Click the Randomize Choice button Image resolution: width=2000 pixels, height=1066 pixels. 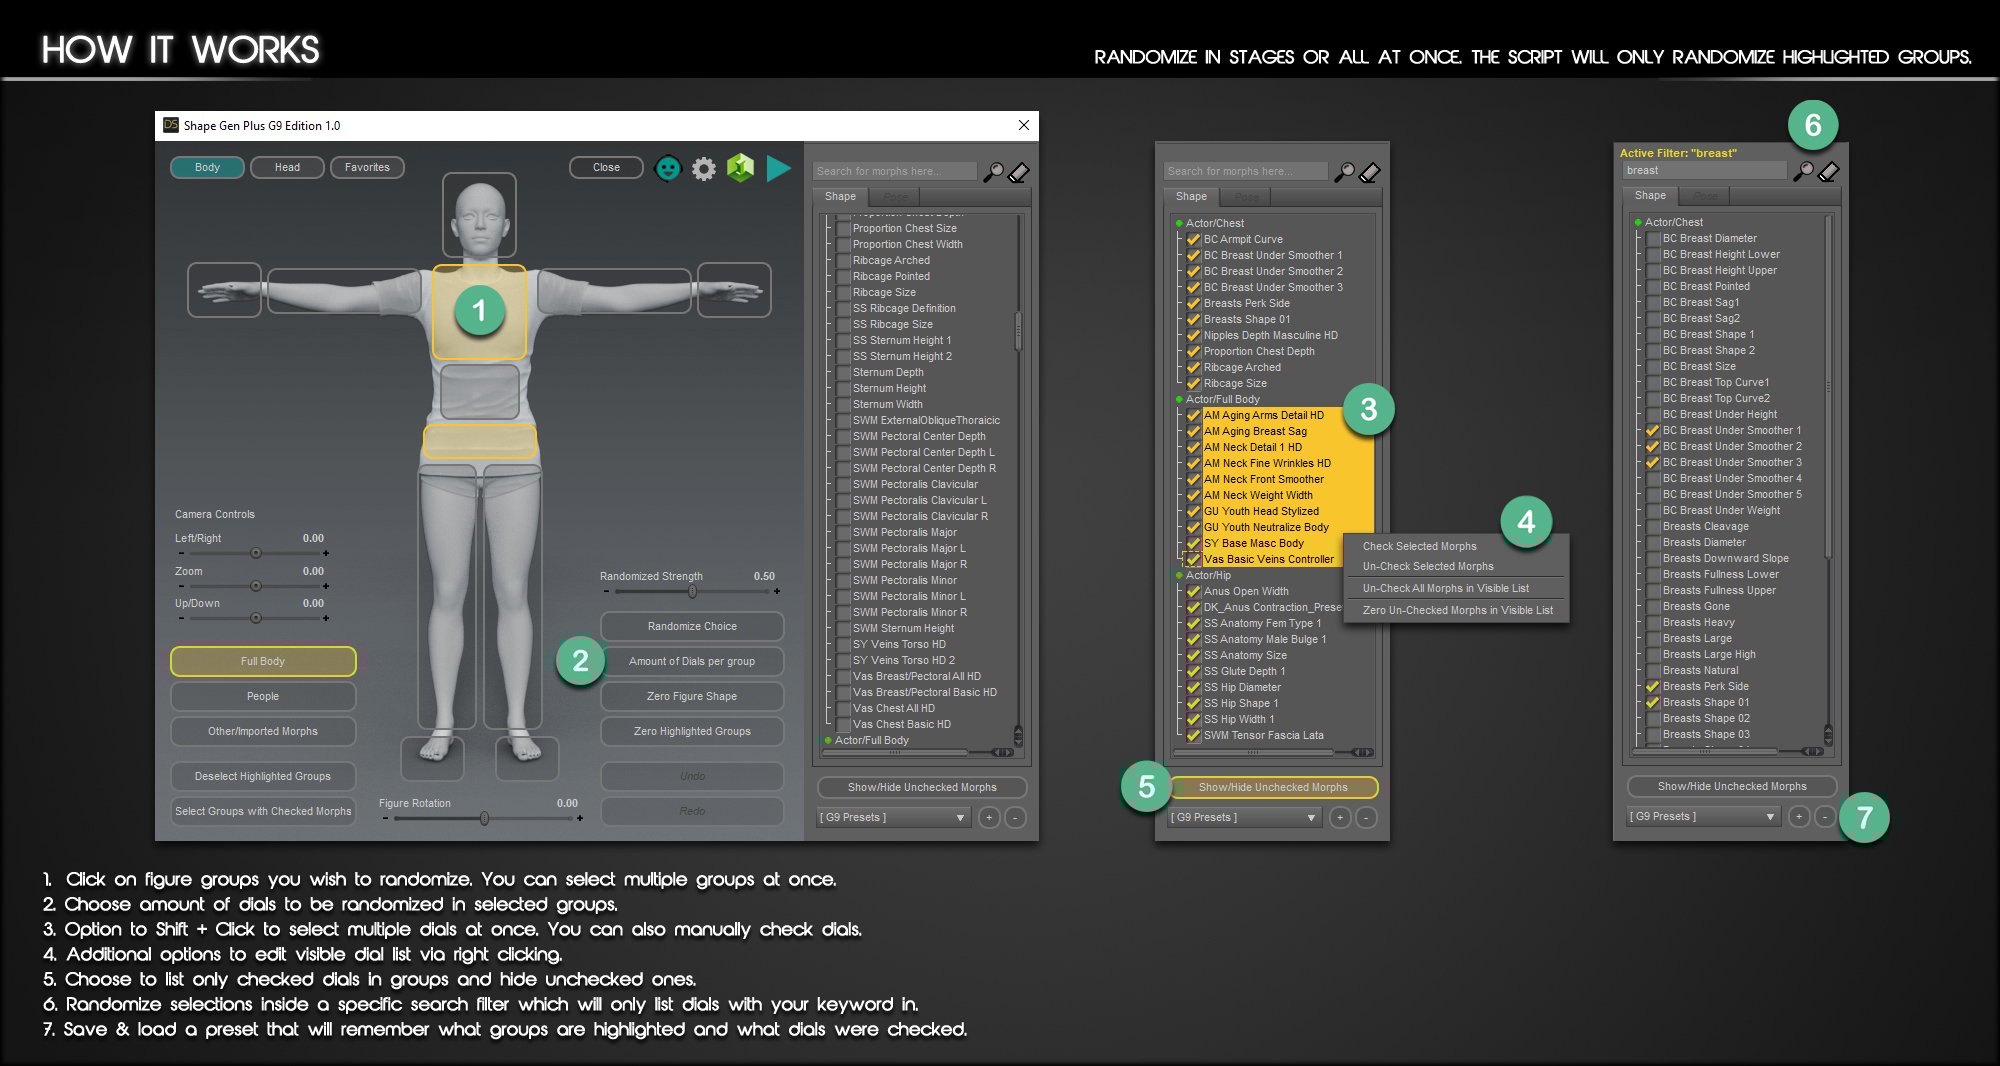692,626
